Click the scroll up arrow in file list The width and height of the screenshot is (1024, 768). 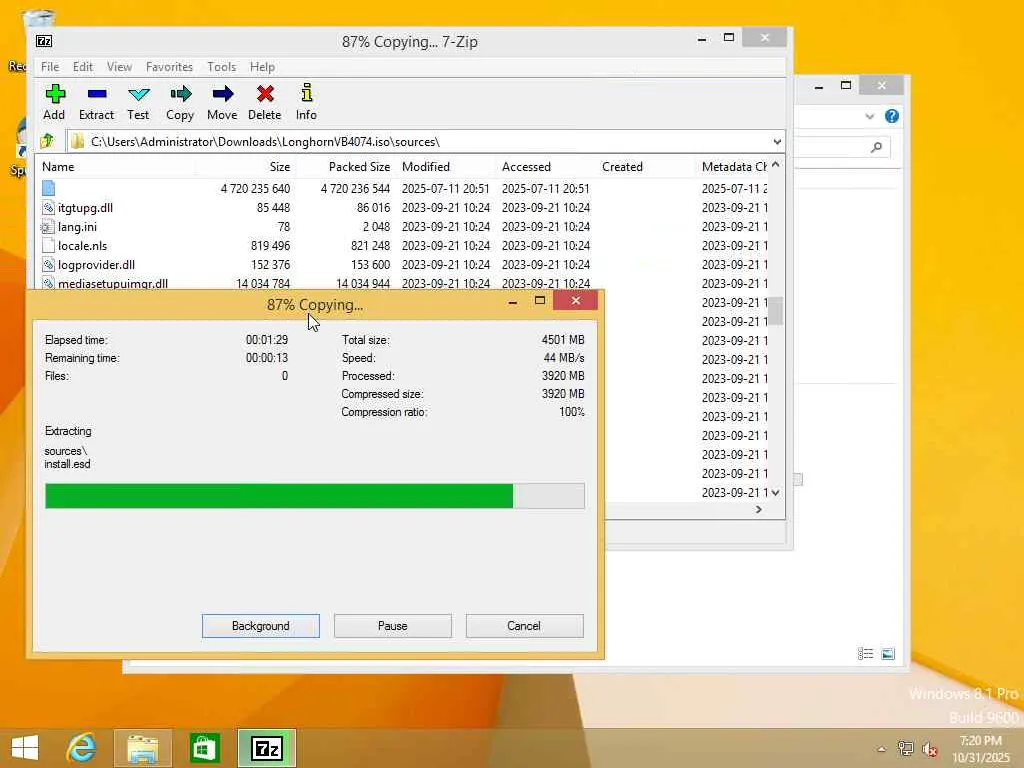775,165
